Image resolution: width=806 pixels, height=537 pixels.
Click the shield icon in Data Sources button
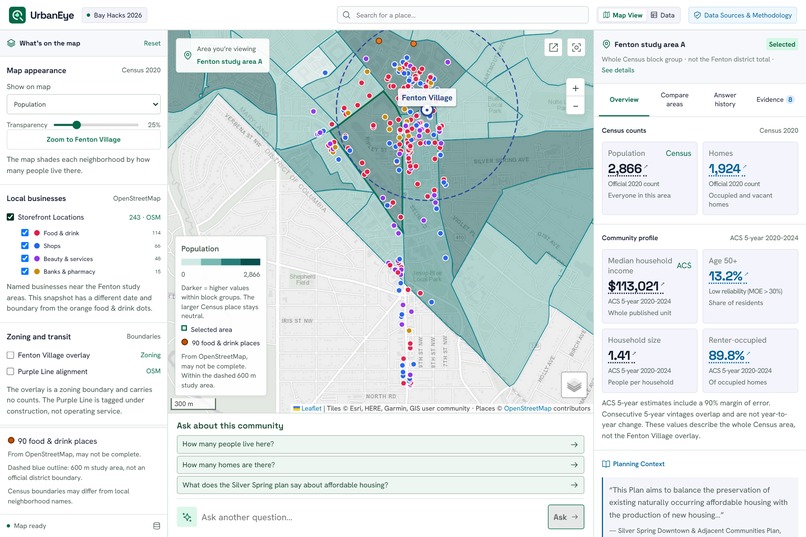tap(697, 15)
